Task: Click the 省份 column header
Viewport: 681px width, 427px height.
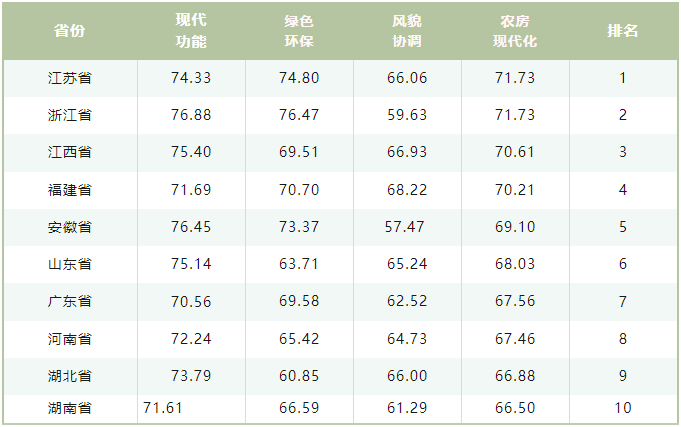Action: (69, 31)
